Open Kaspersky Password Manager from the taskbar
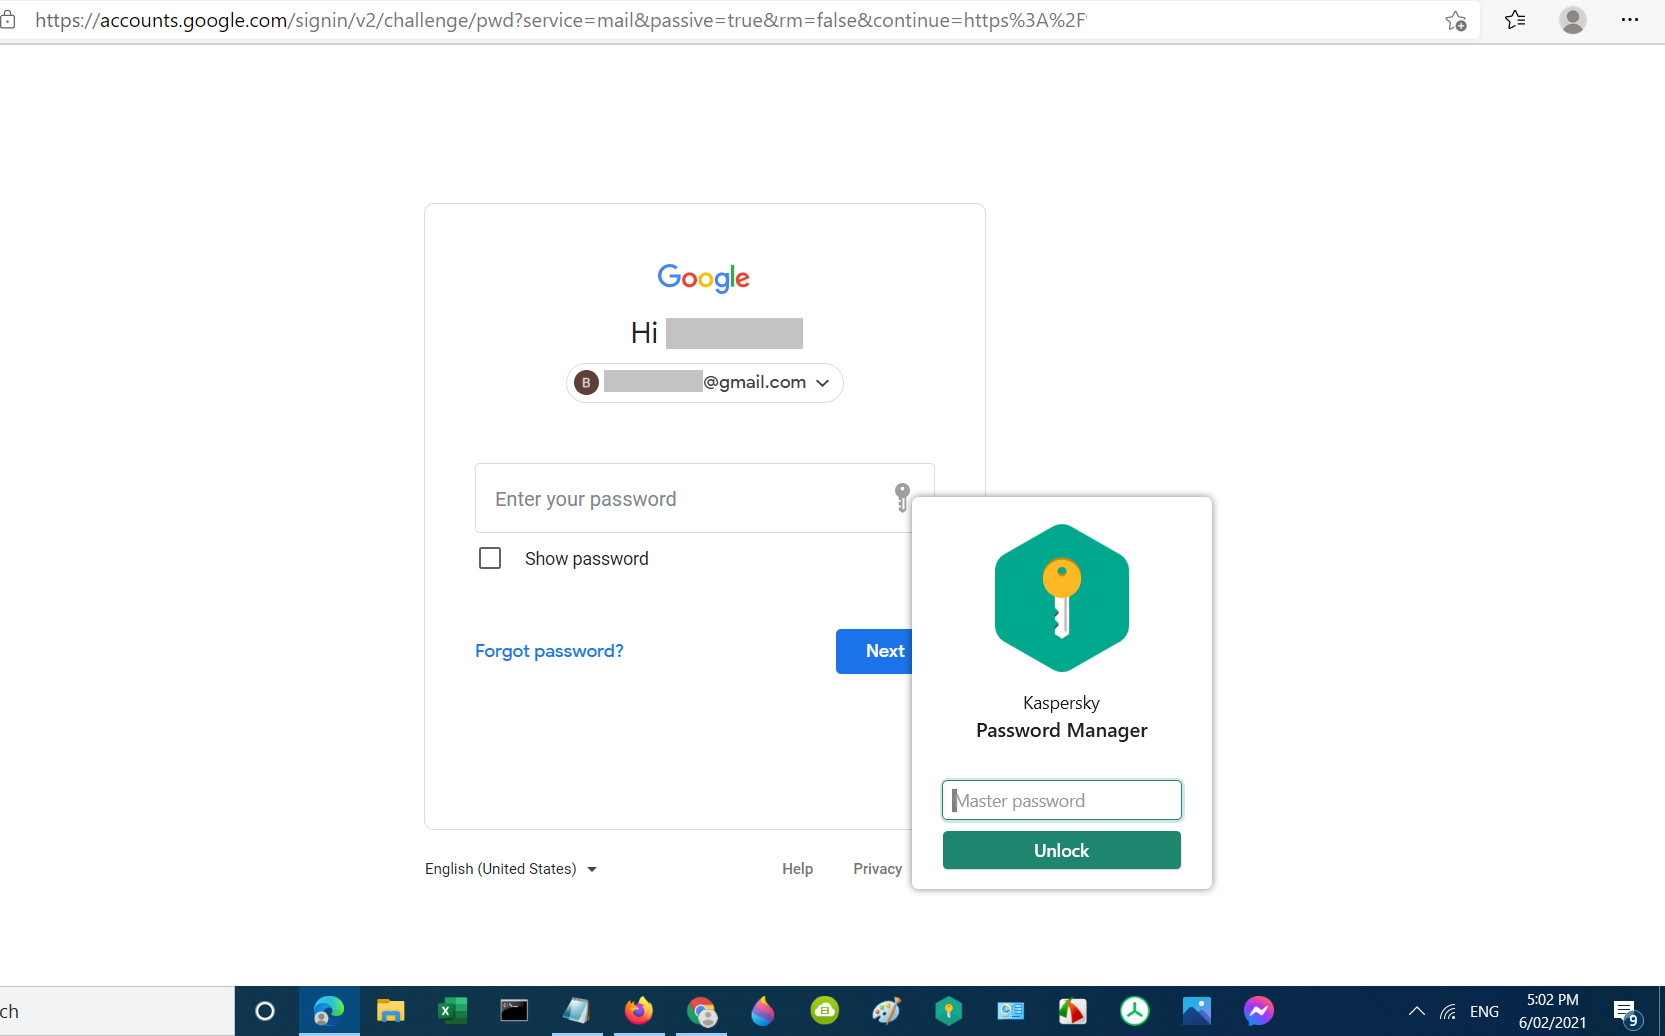 coord(949,1011)
